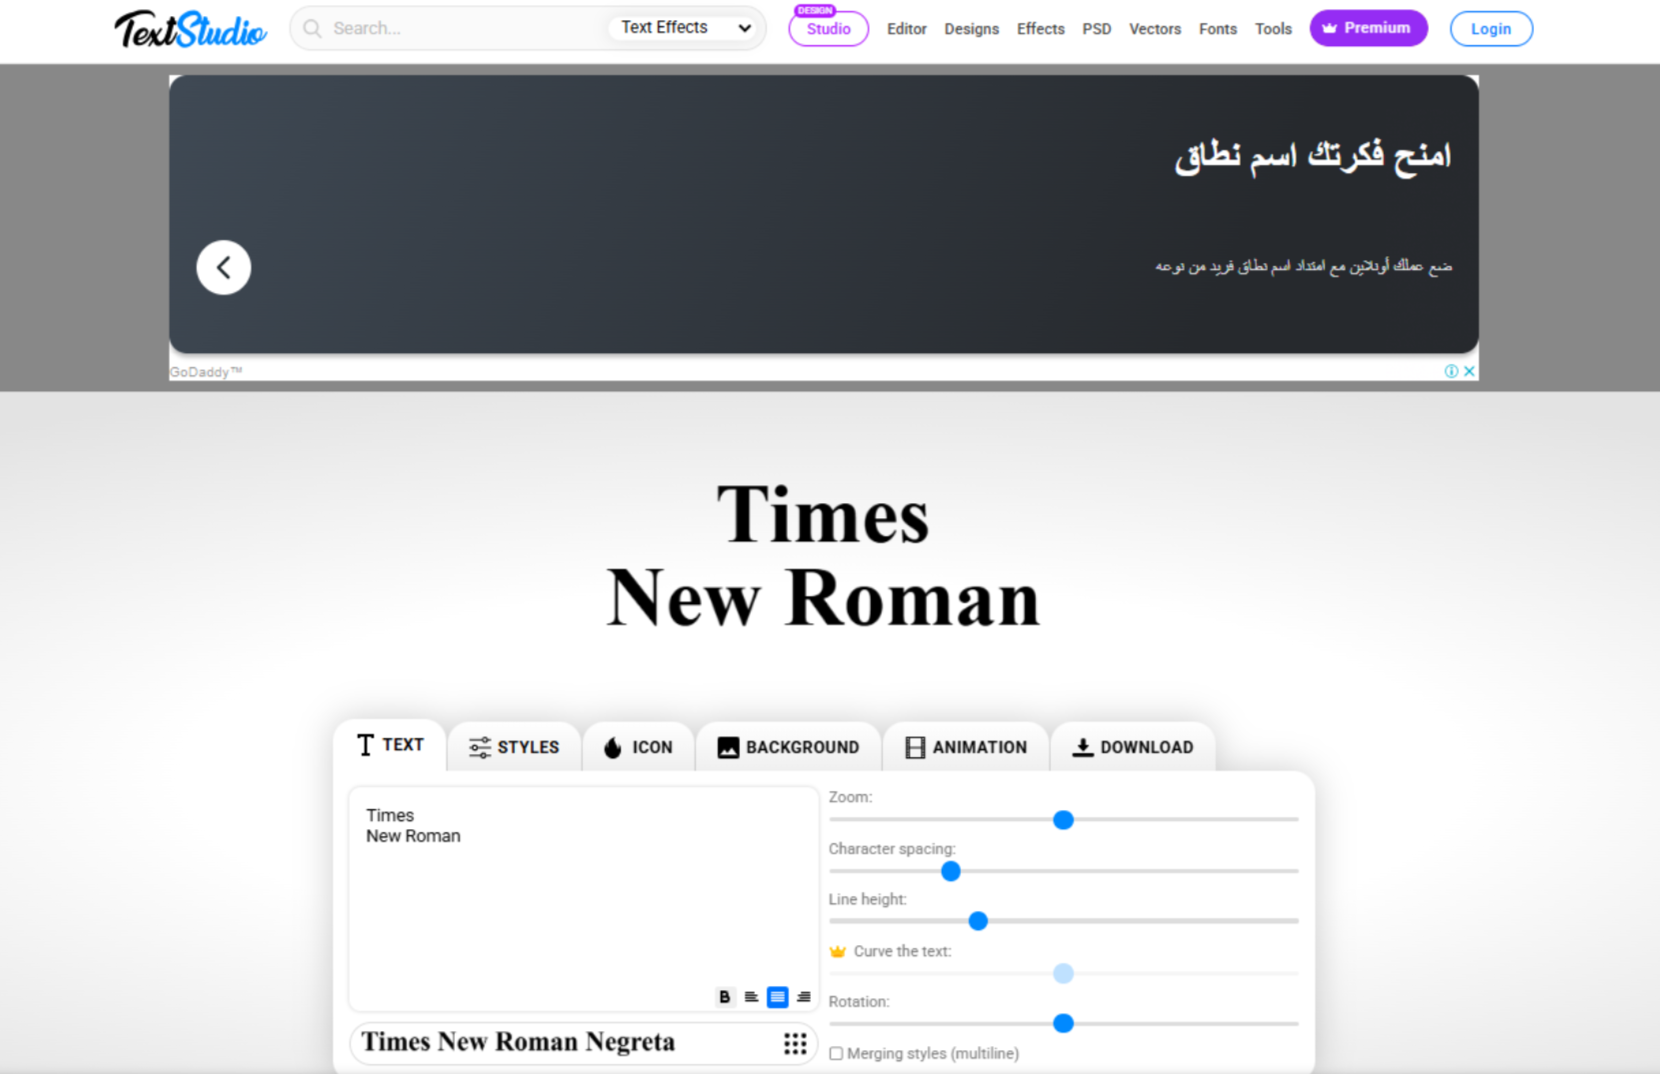Open the Fonts menu item
The height and width of the screenshot is (1074, 1660).
pyautogui.click(x=1217, y=29)
